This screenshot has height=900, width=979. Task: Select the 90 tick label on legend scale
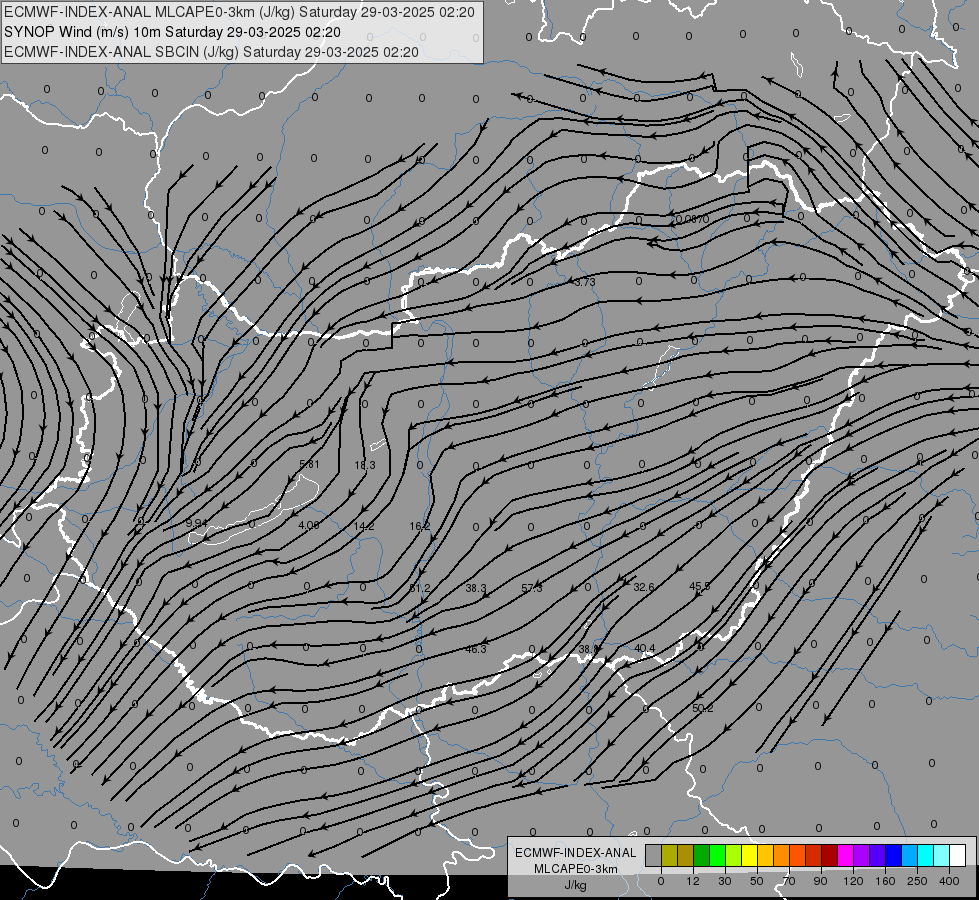coord(820,881)
